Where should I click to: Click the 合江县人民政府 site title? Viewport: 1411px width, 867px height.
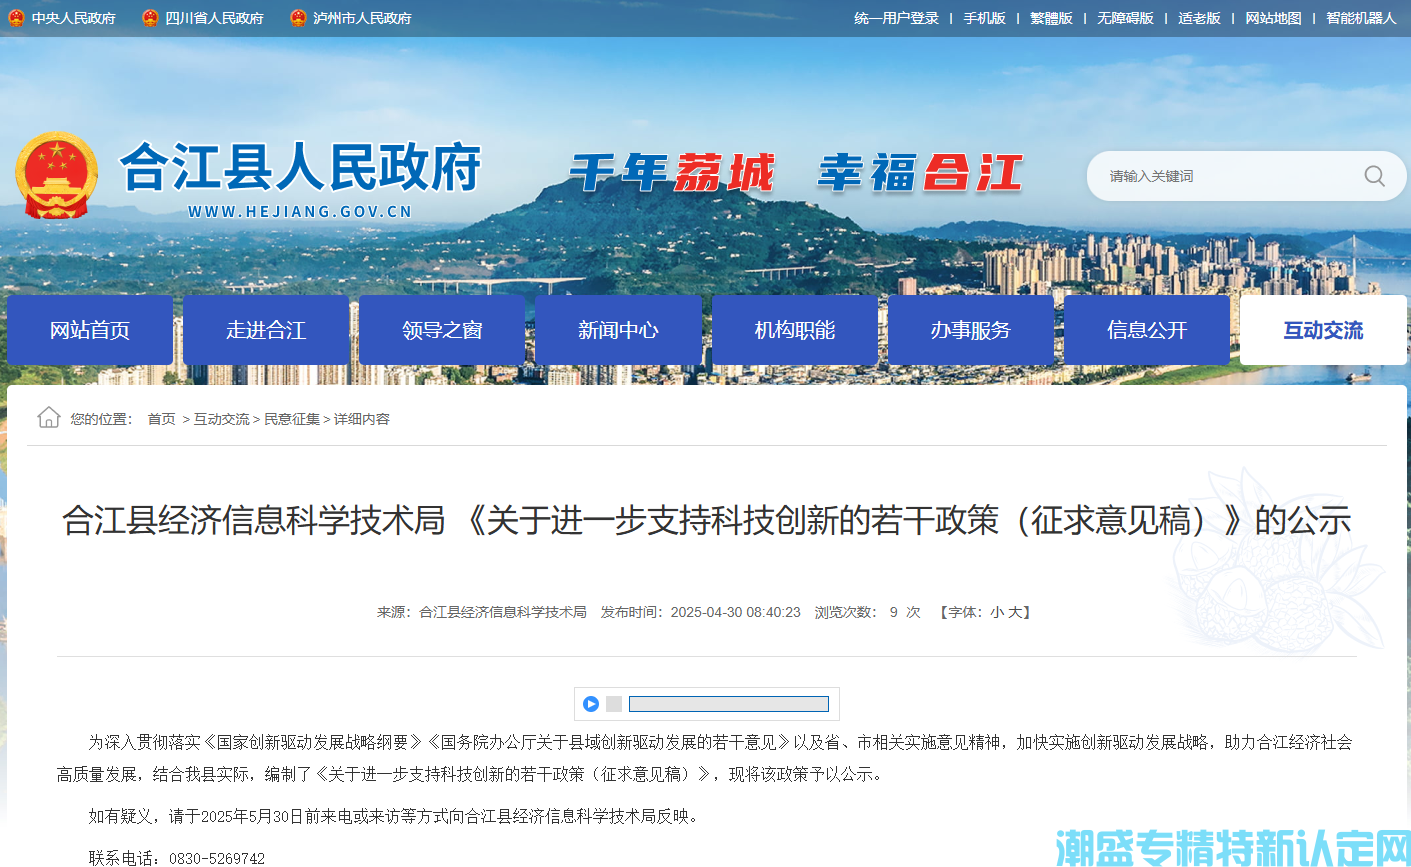point(301,167)
